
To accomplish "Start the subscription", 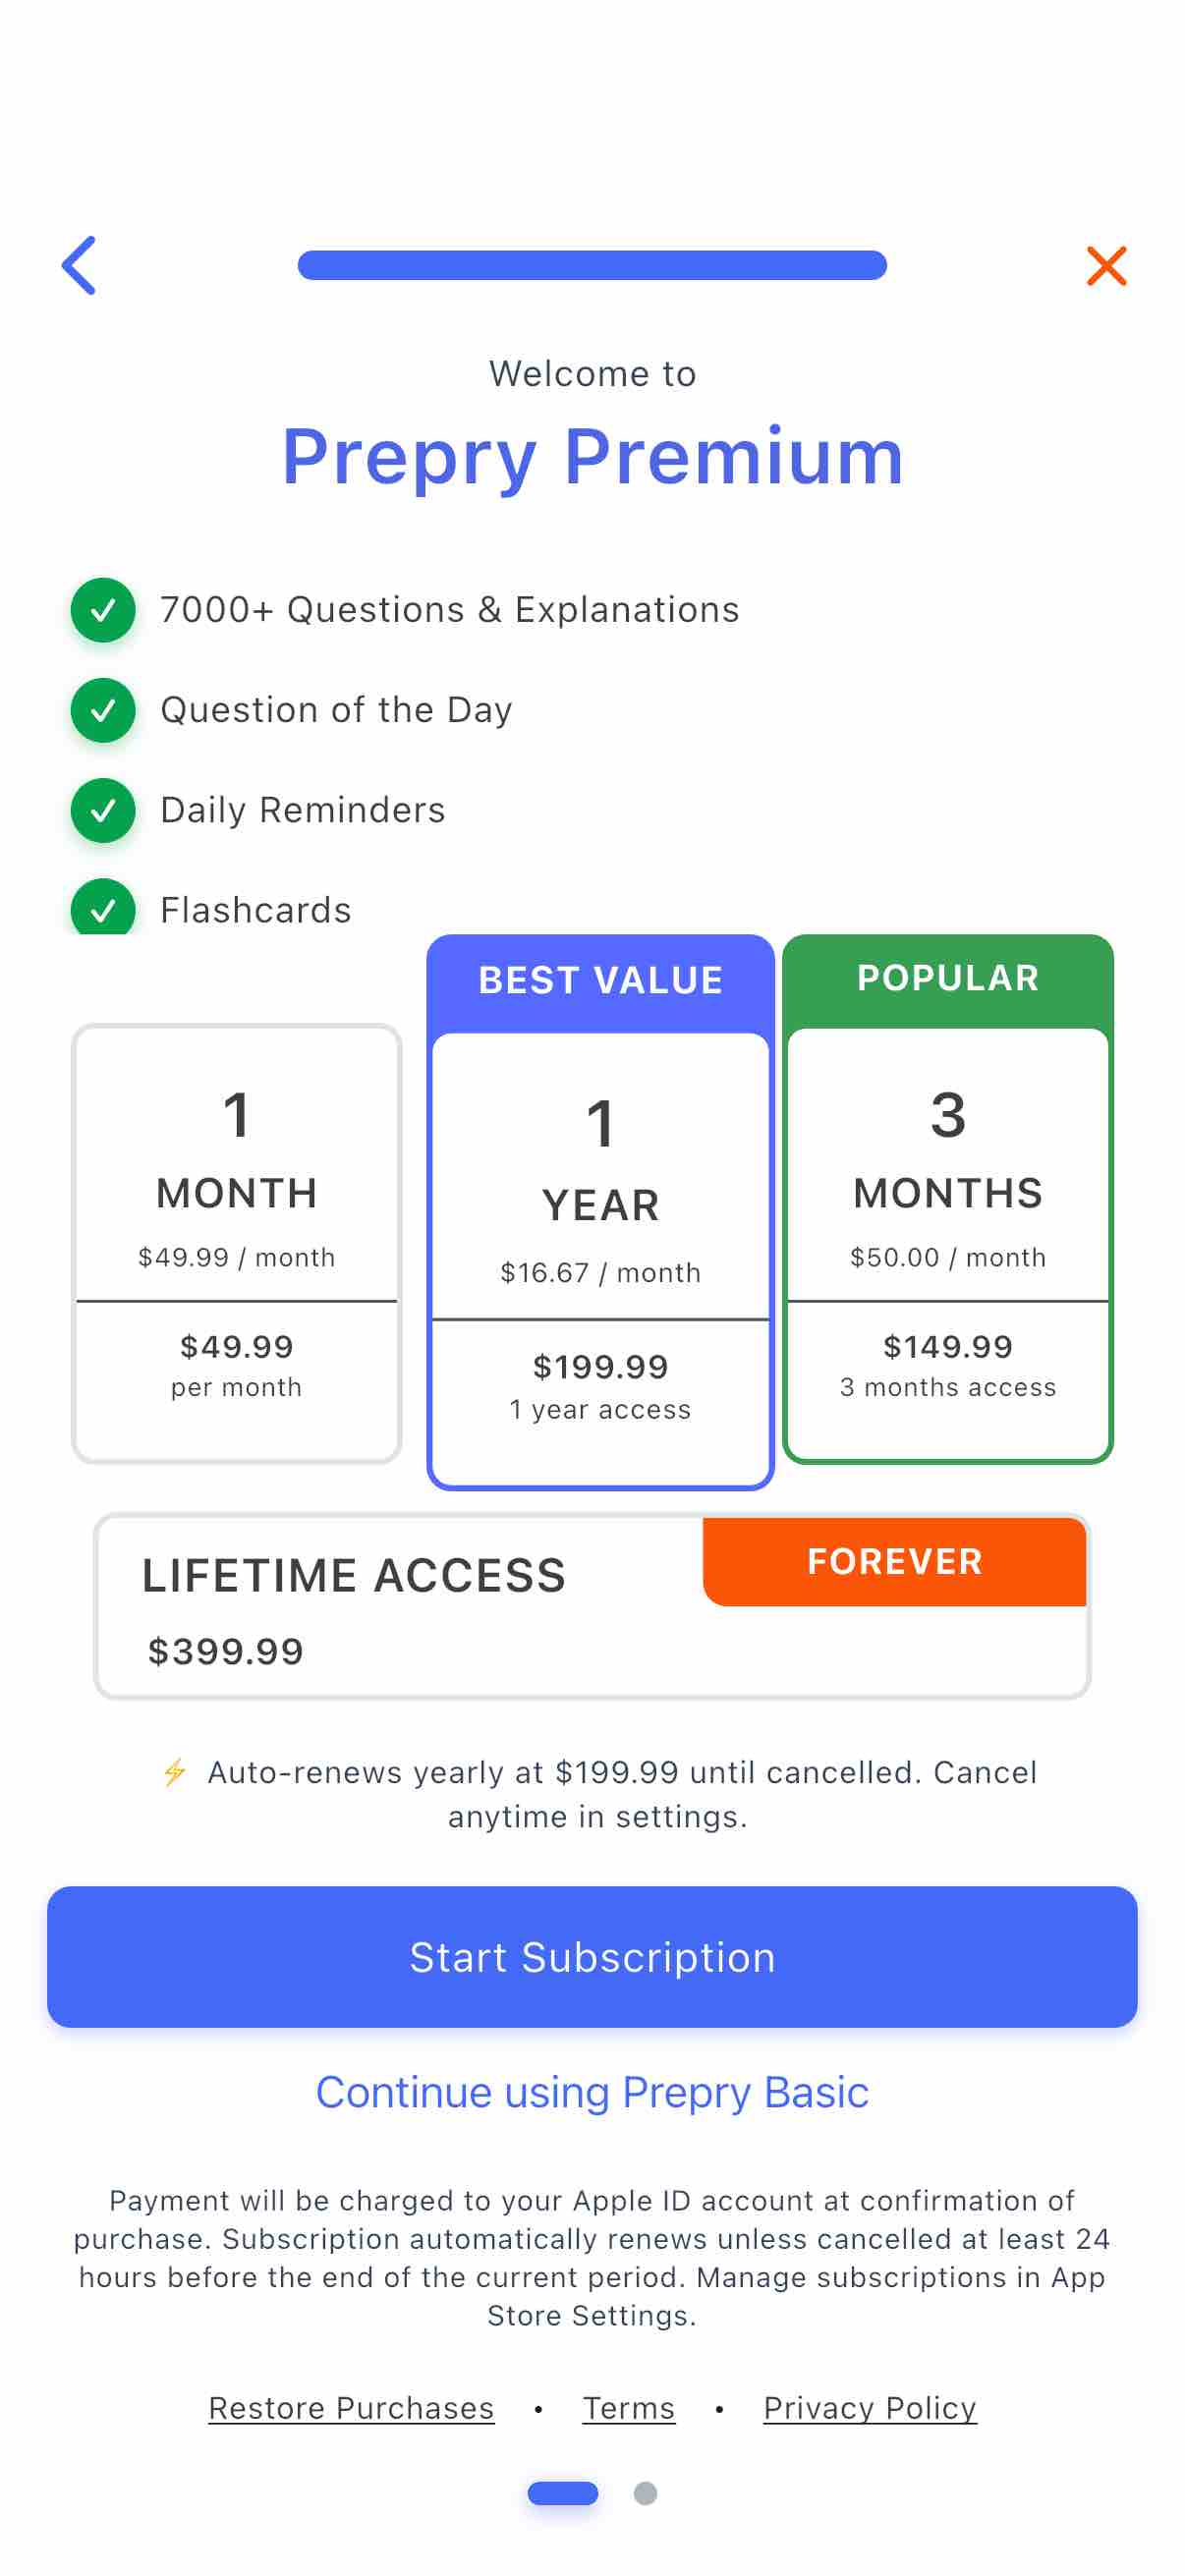I will 592,1957.
